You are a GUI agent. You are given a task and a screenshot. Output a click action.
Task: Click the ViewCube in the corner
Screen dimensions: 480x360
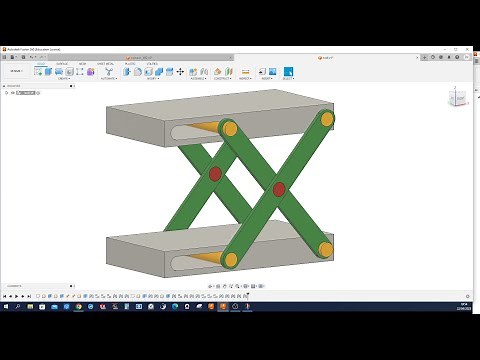pyautogui.click(x=458, y=98)
